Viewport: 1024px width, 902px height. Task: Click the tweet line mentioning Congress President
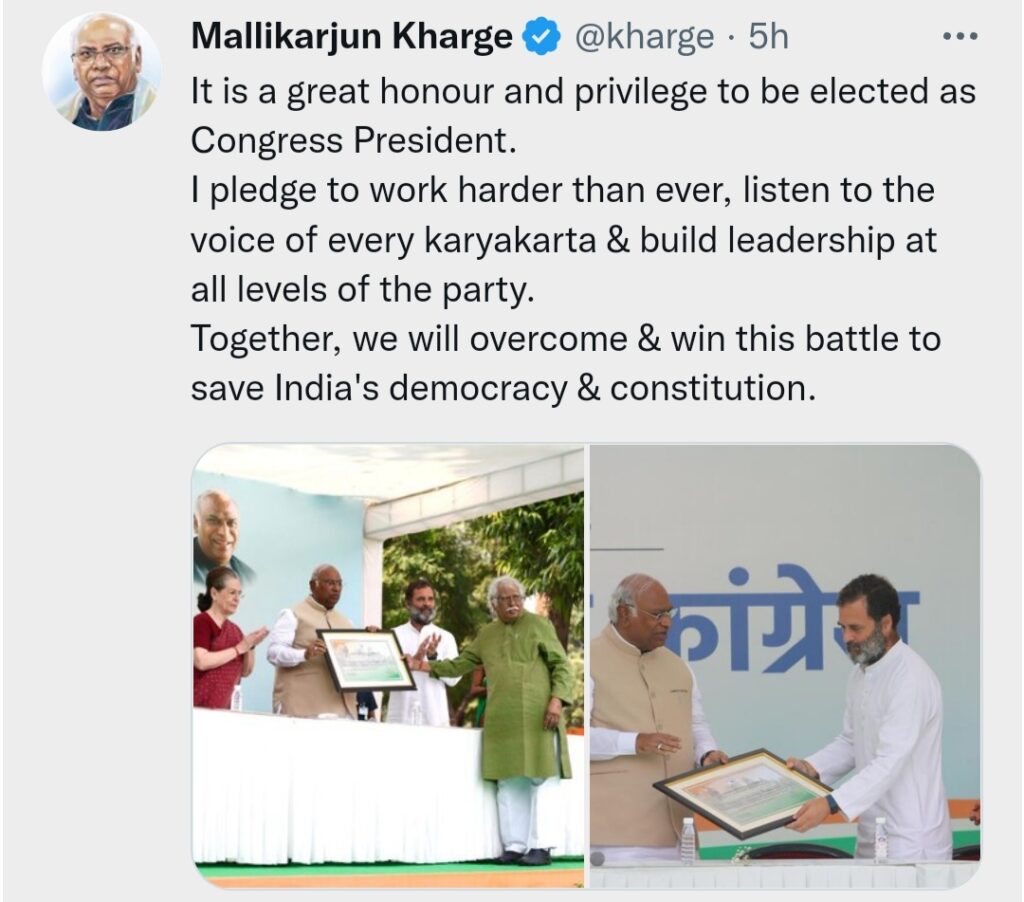point(353,140)
